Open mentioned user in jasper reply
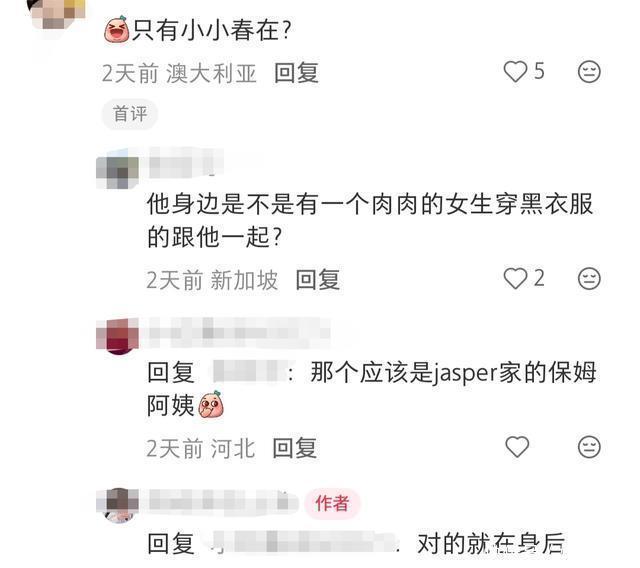This screenshot has height=568, width=640. [x=249, y=371]
